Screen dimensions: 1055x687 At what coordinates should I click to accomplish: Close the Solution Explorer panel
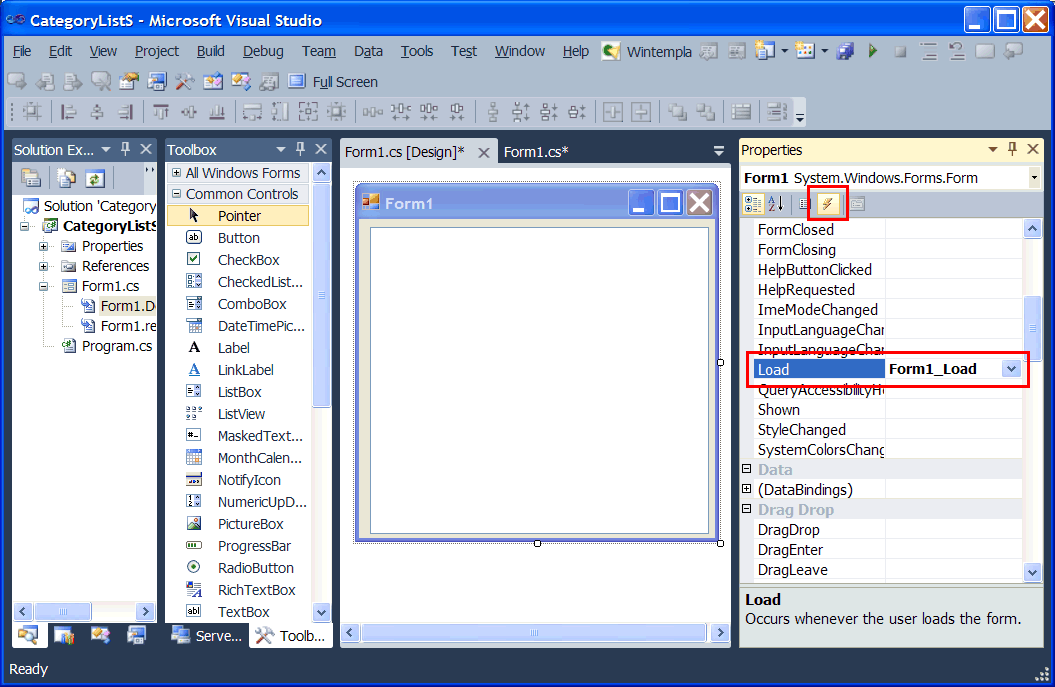coord(145,149)
